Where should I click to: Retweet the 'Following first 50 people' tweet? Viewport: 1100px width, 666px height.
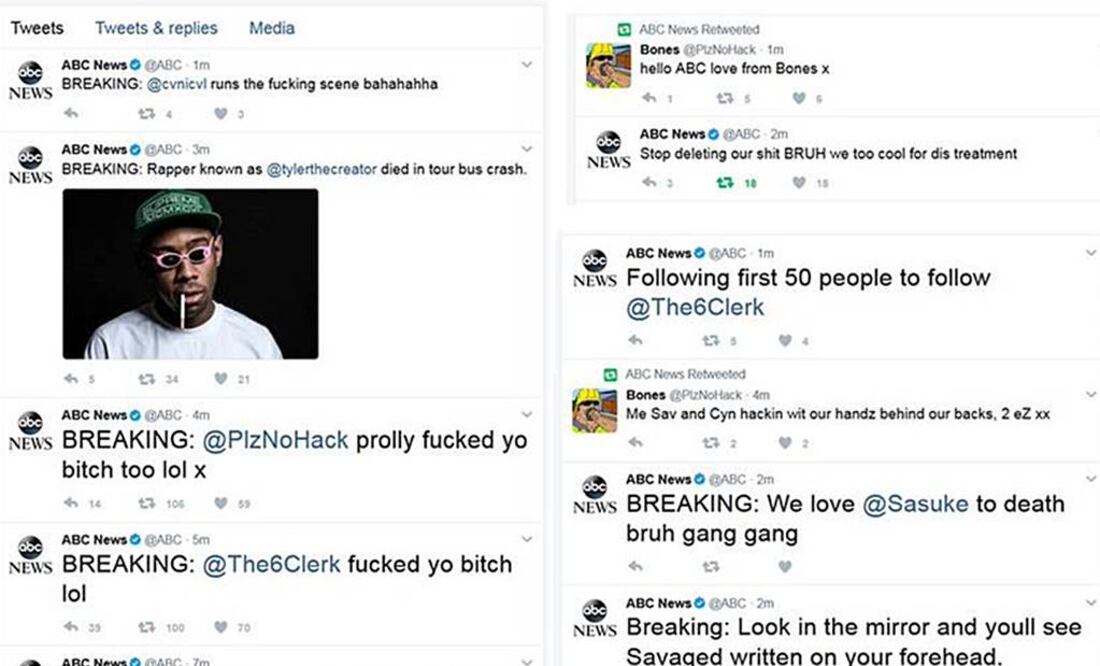(x=709, y=341)
